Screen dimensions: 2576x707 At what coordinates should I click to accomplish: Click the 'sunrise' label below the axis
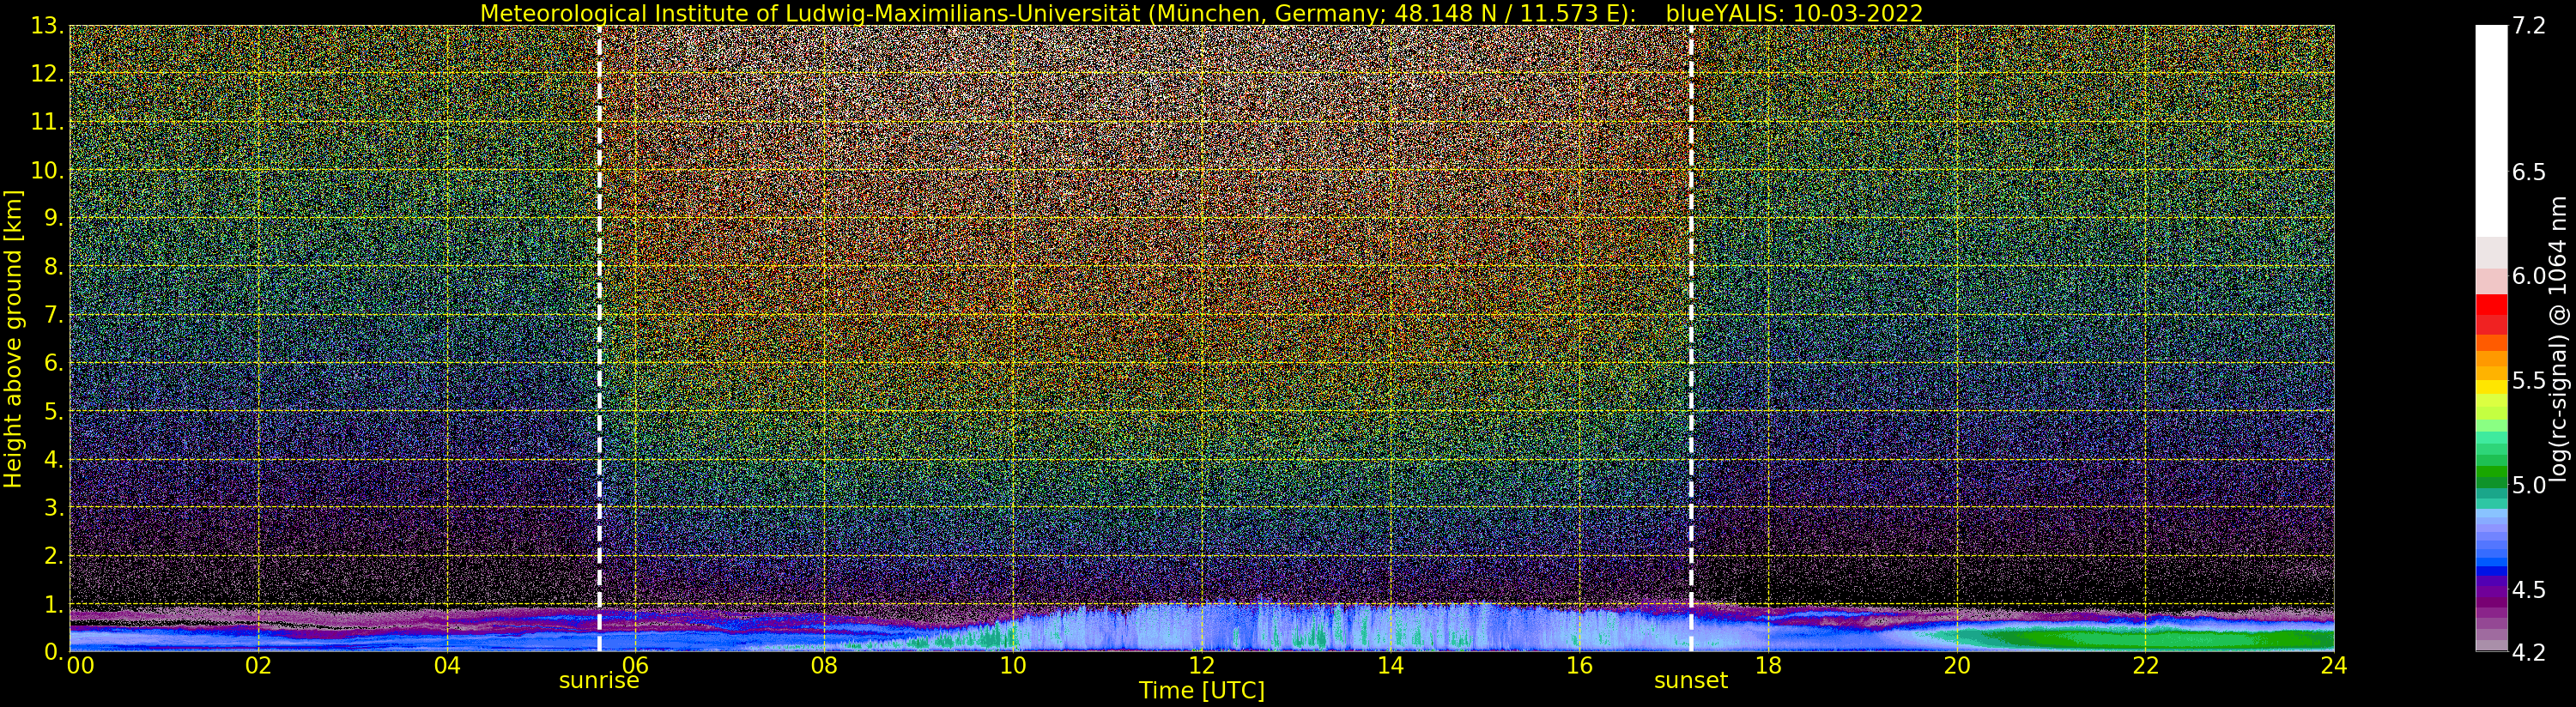click(598, 681)
